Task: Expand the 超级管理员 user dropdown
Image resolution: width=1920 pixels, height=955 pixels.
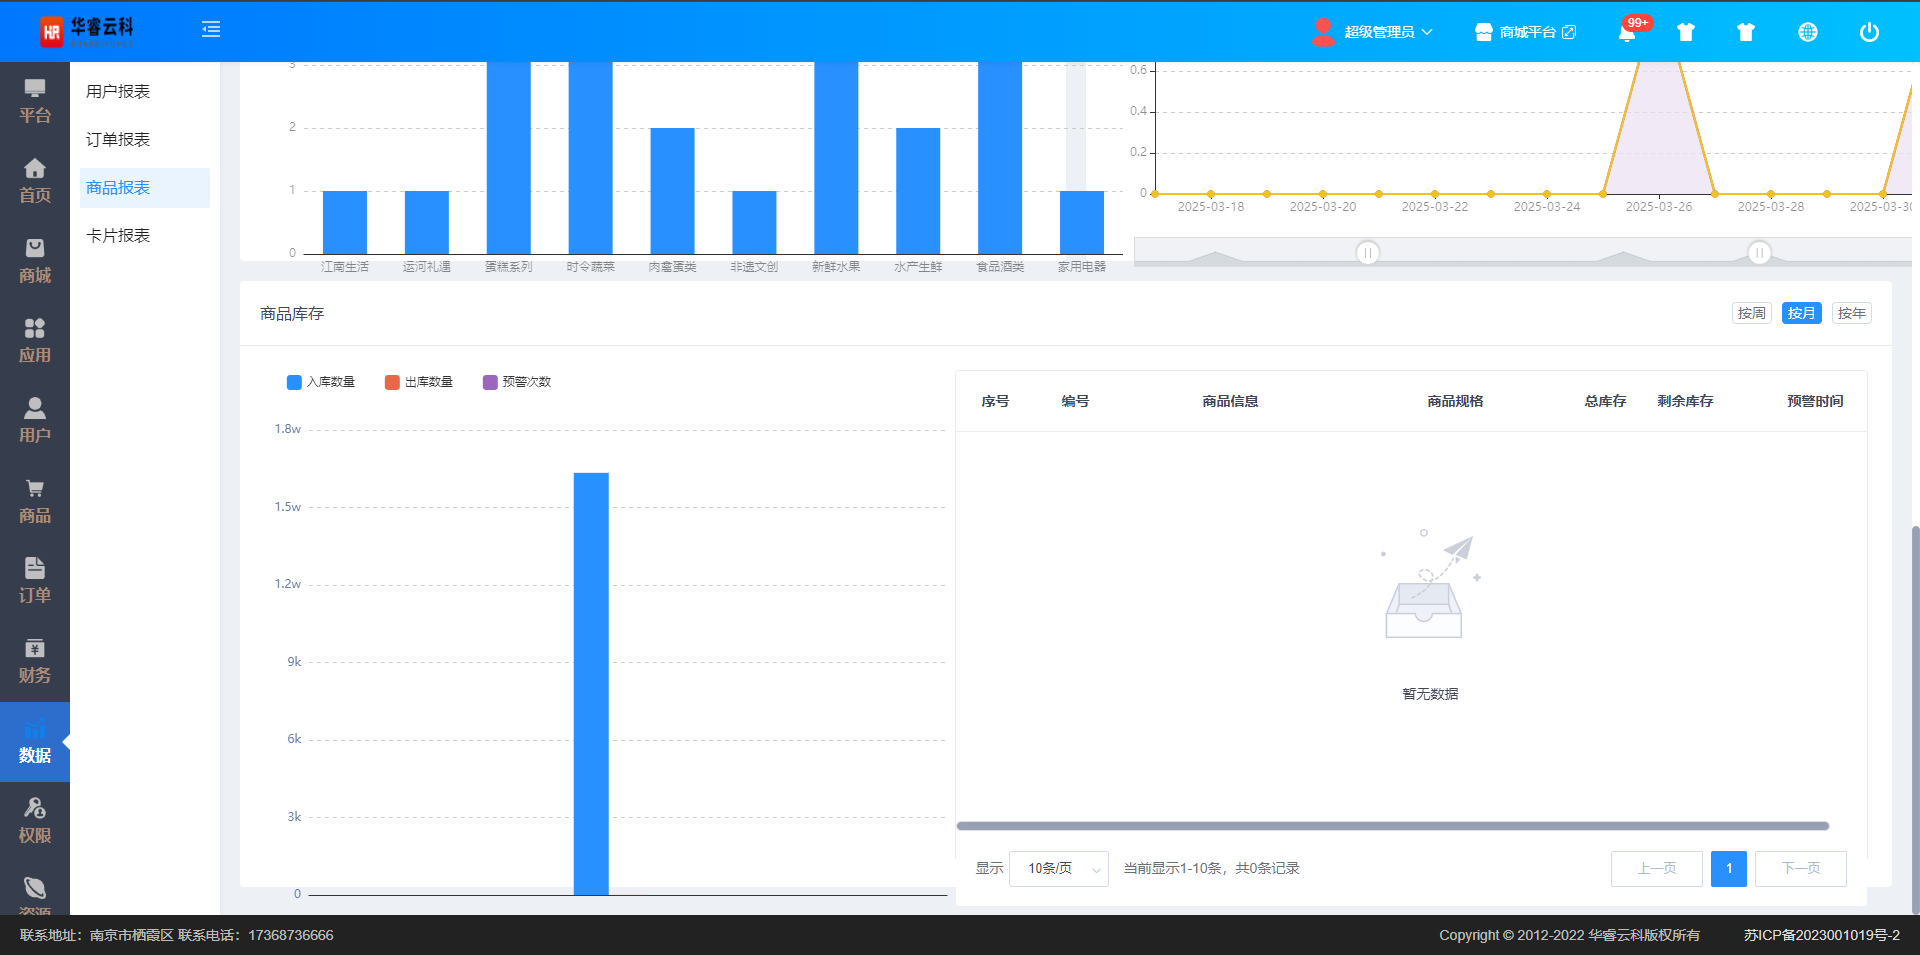Action: pyautogui.click(x=1378, y=32)
